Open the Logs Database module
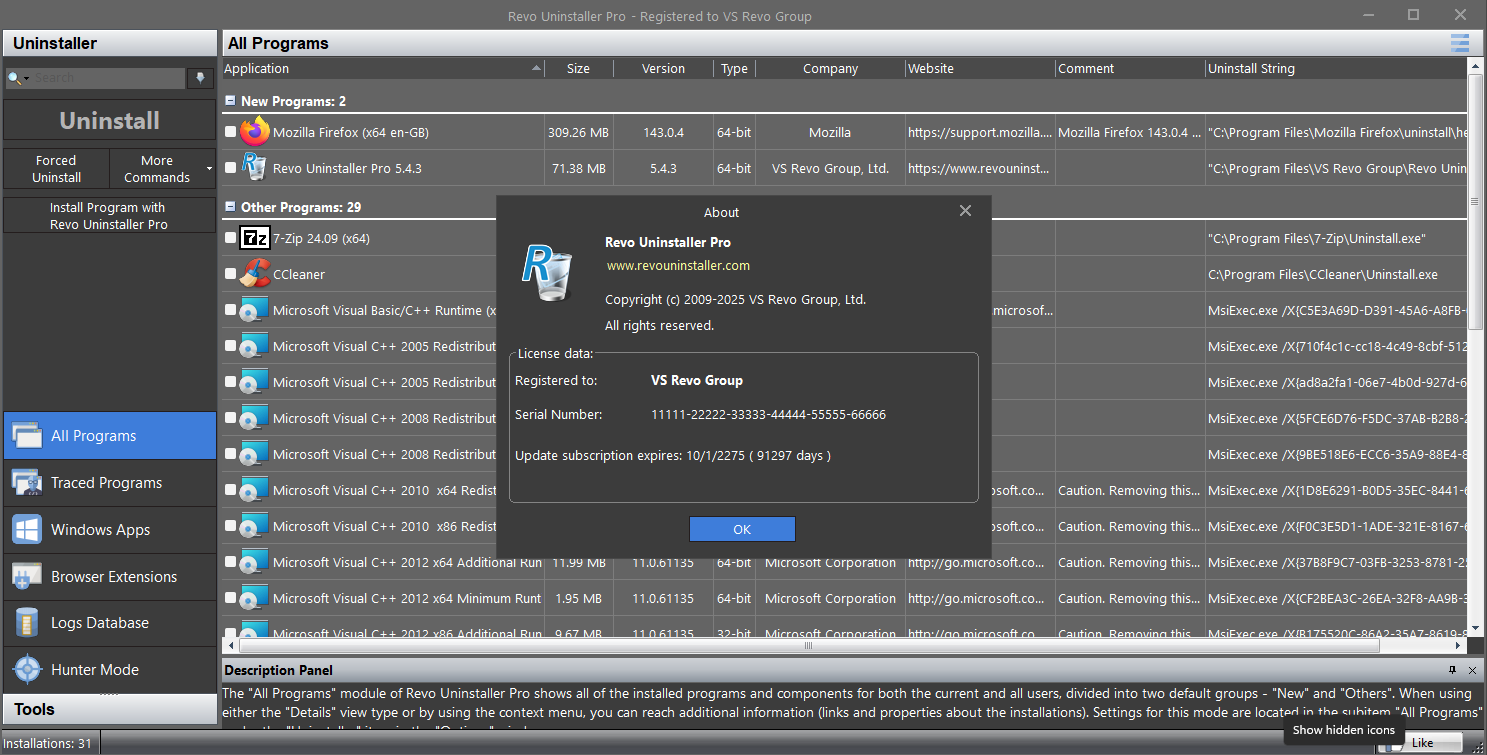Viewport: 1487px width, 755px height. [110, 623]
